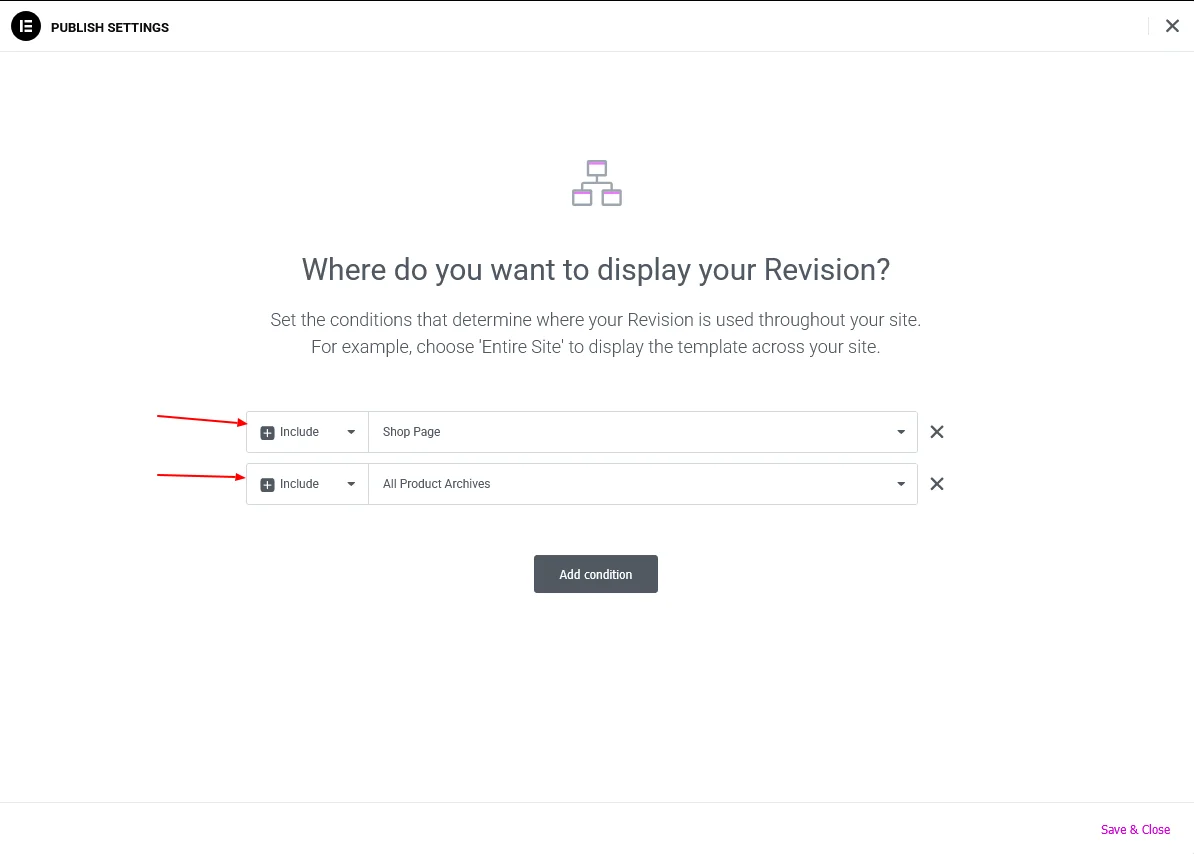Remove the Shop Page condition

click(937, 432)
